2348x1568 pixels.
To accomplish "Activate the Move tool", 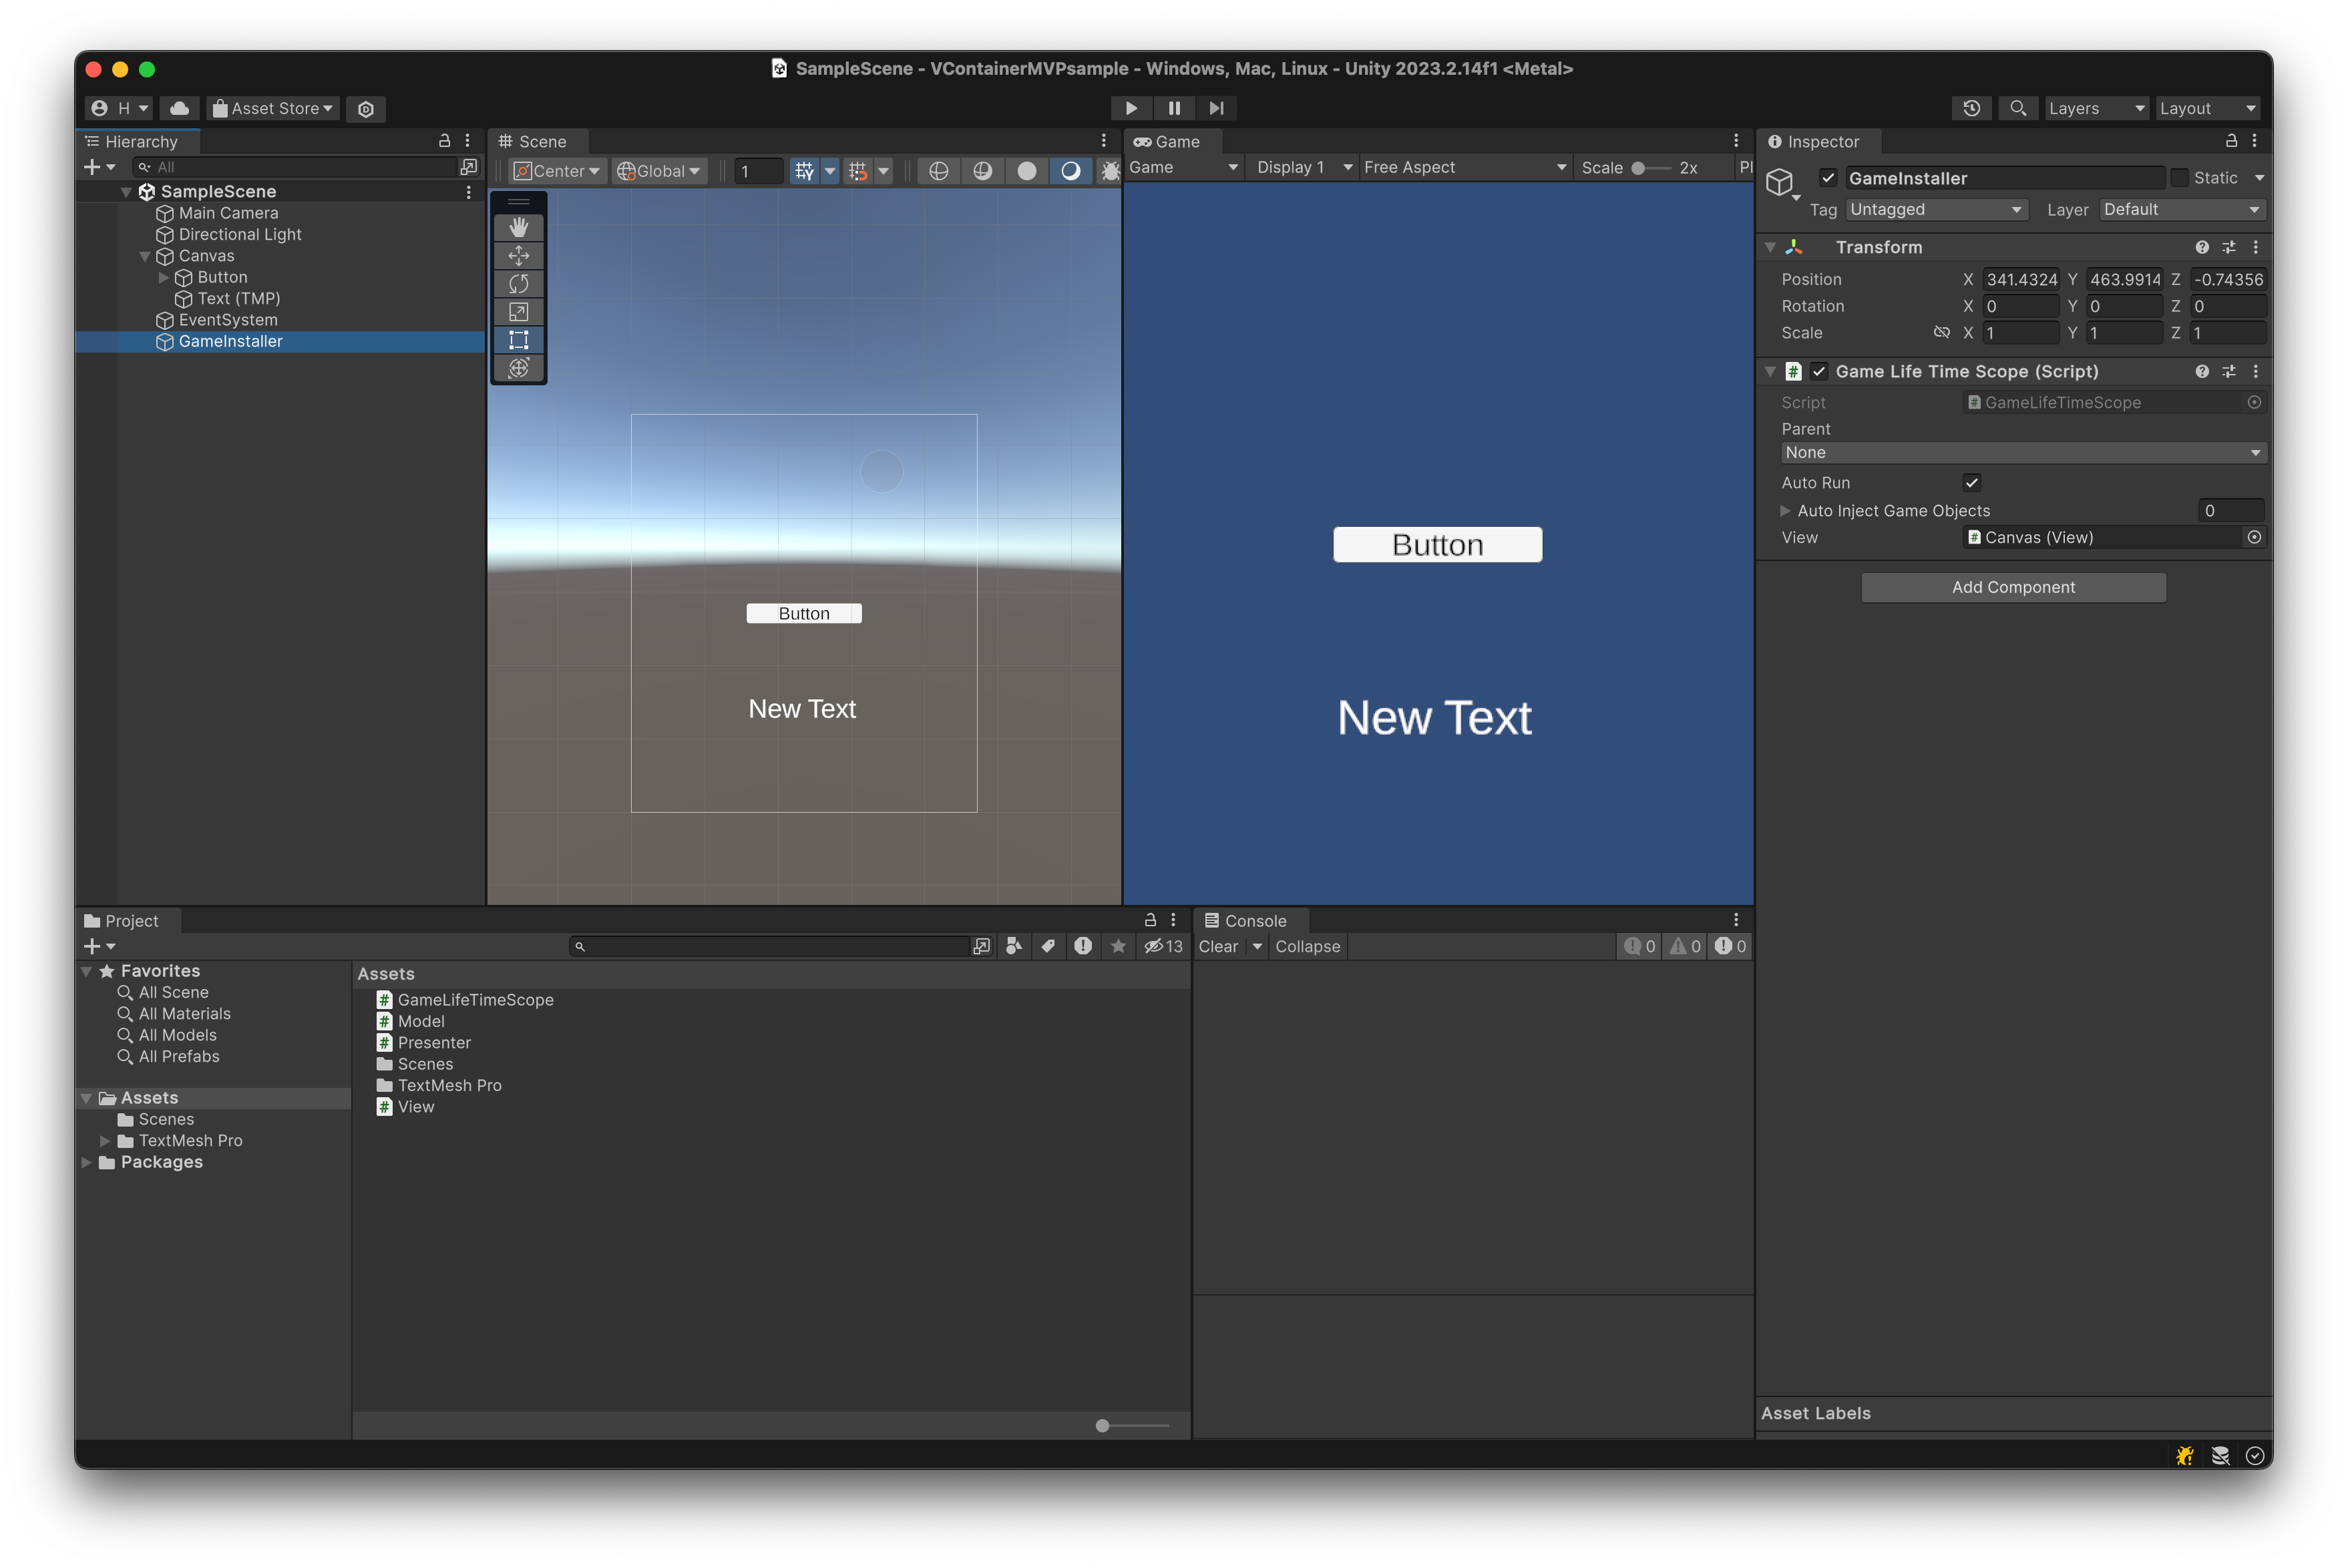I will pyautogui.click(x=519, y=255).
